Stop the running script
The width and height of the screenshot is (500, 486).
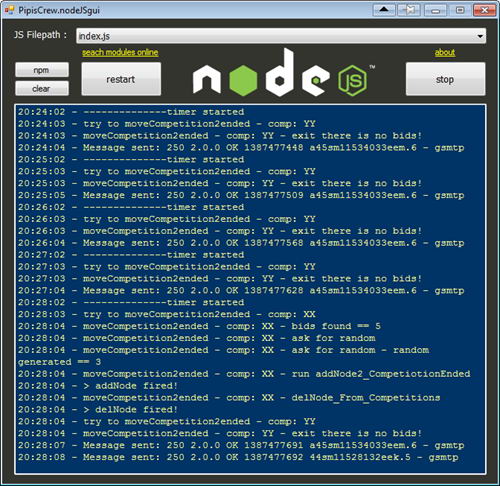[x=445, y=79]
